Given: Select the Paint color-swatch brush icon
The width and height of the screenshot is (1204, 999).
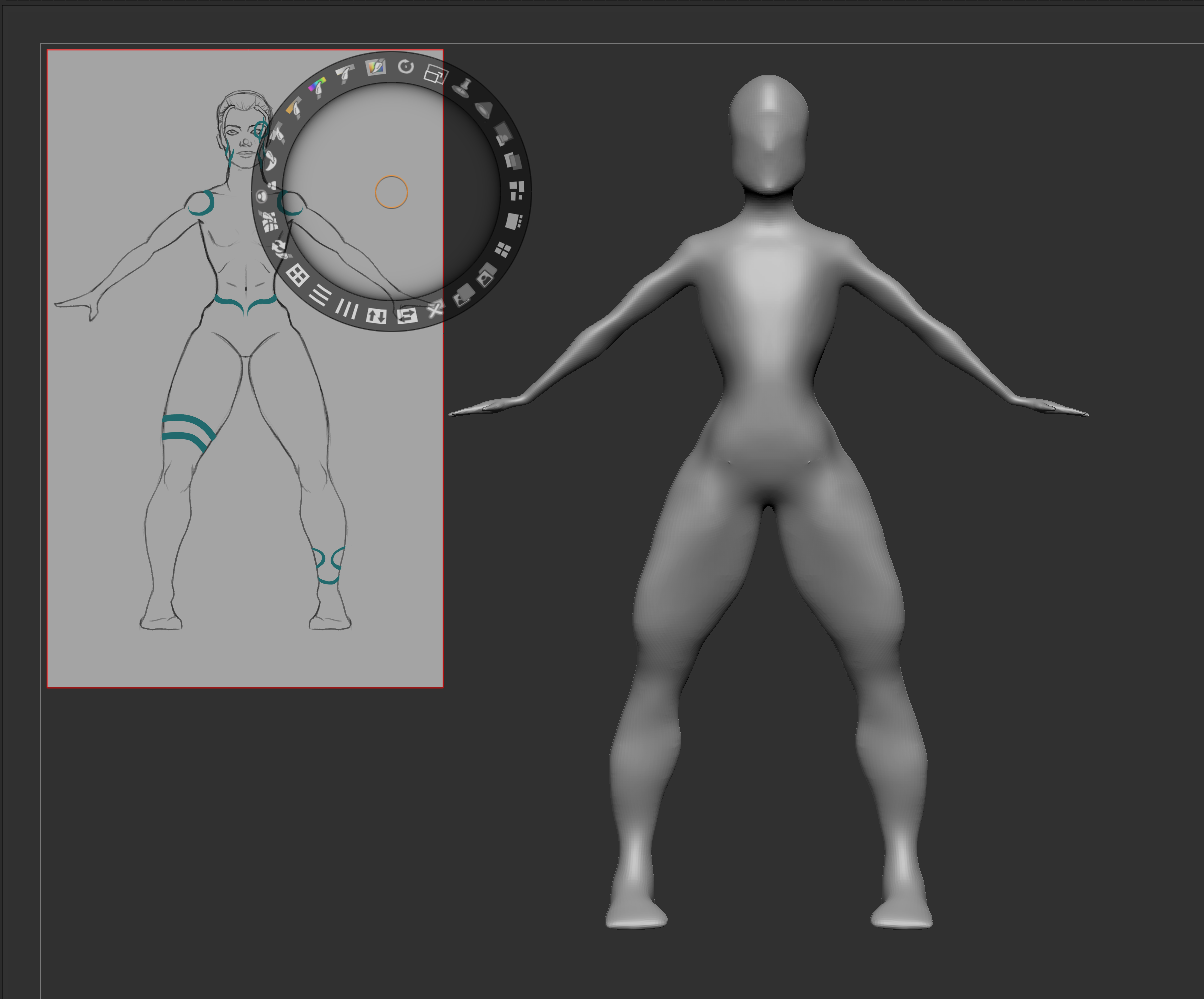Looking at the screenshot, I should point(376,67).
